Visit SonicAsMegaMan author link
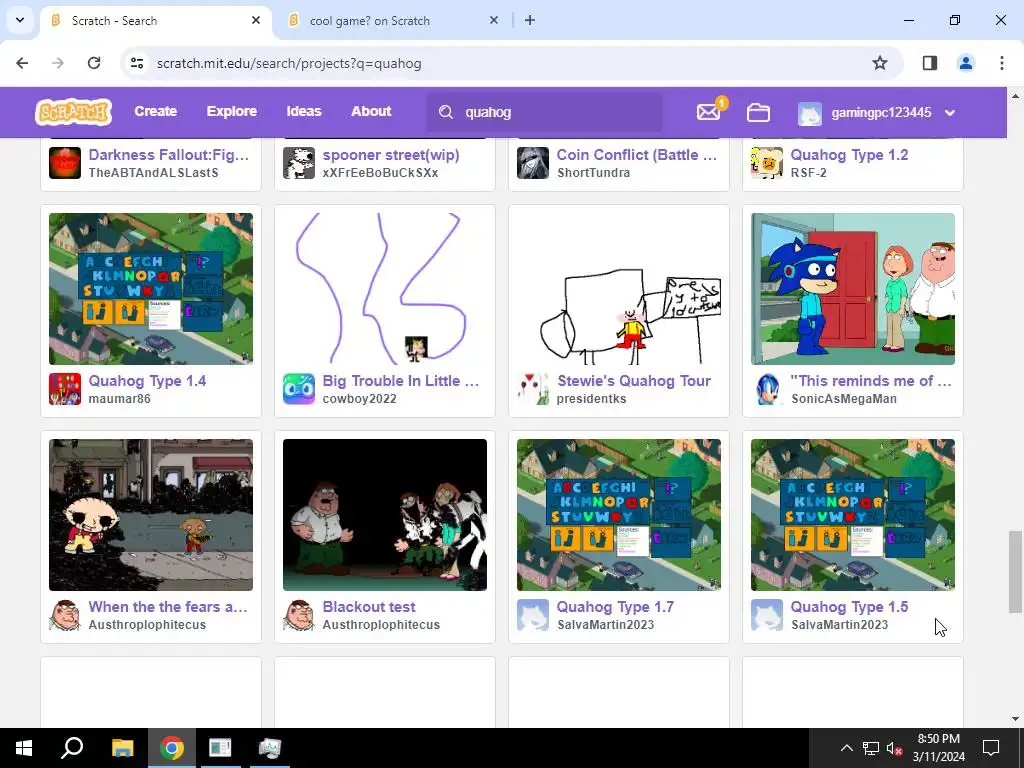Screen dimensions: 1024x768 [x=844, y=398]
